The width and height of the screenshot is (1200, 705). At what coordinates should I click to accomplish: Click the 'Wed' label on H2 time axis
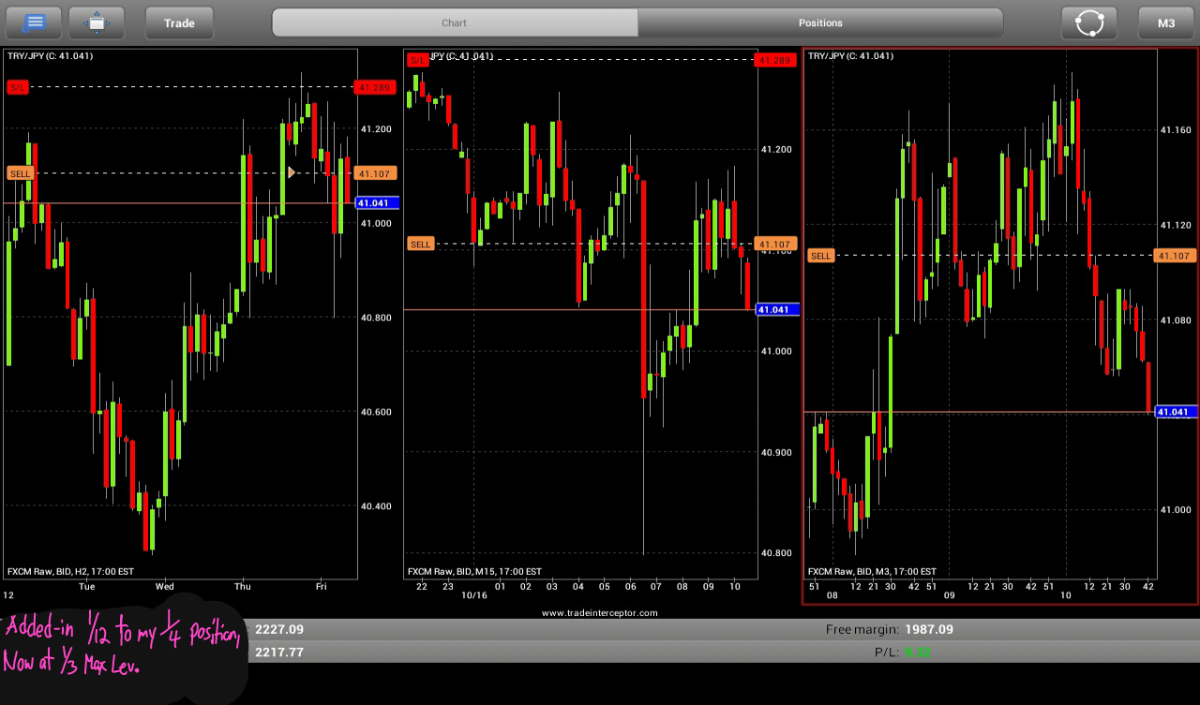165,586
